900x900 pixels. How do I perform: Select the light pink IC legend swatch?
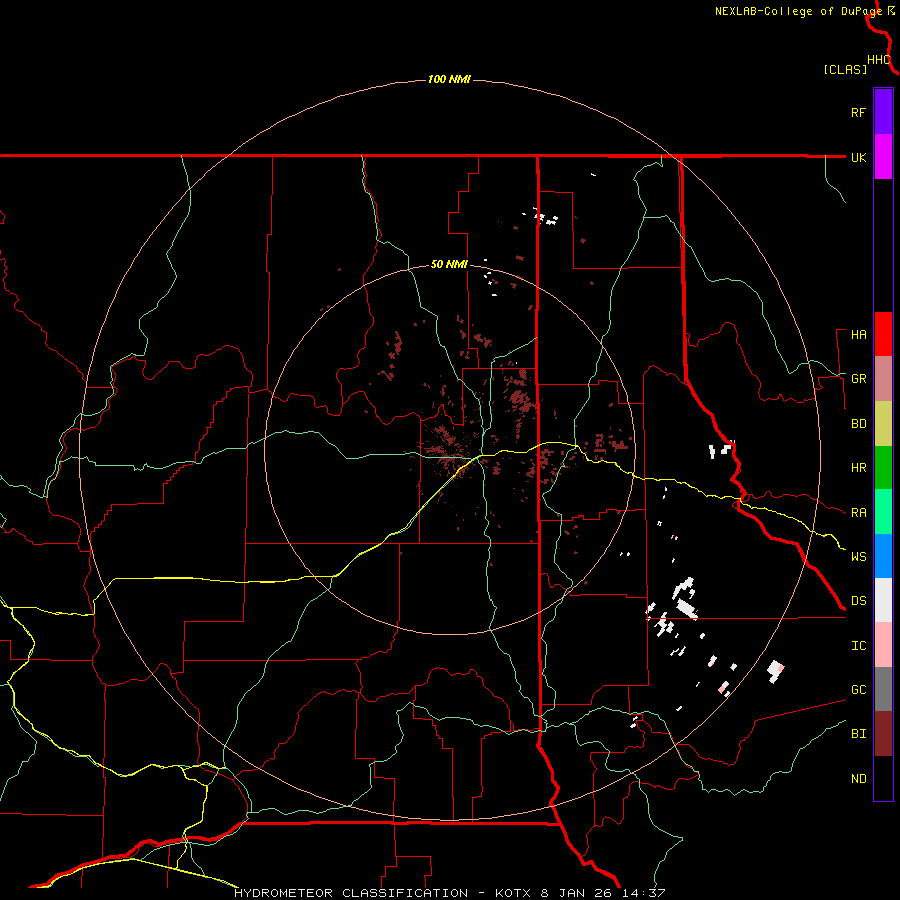pyautogui.click(x=883, y=645)
